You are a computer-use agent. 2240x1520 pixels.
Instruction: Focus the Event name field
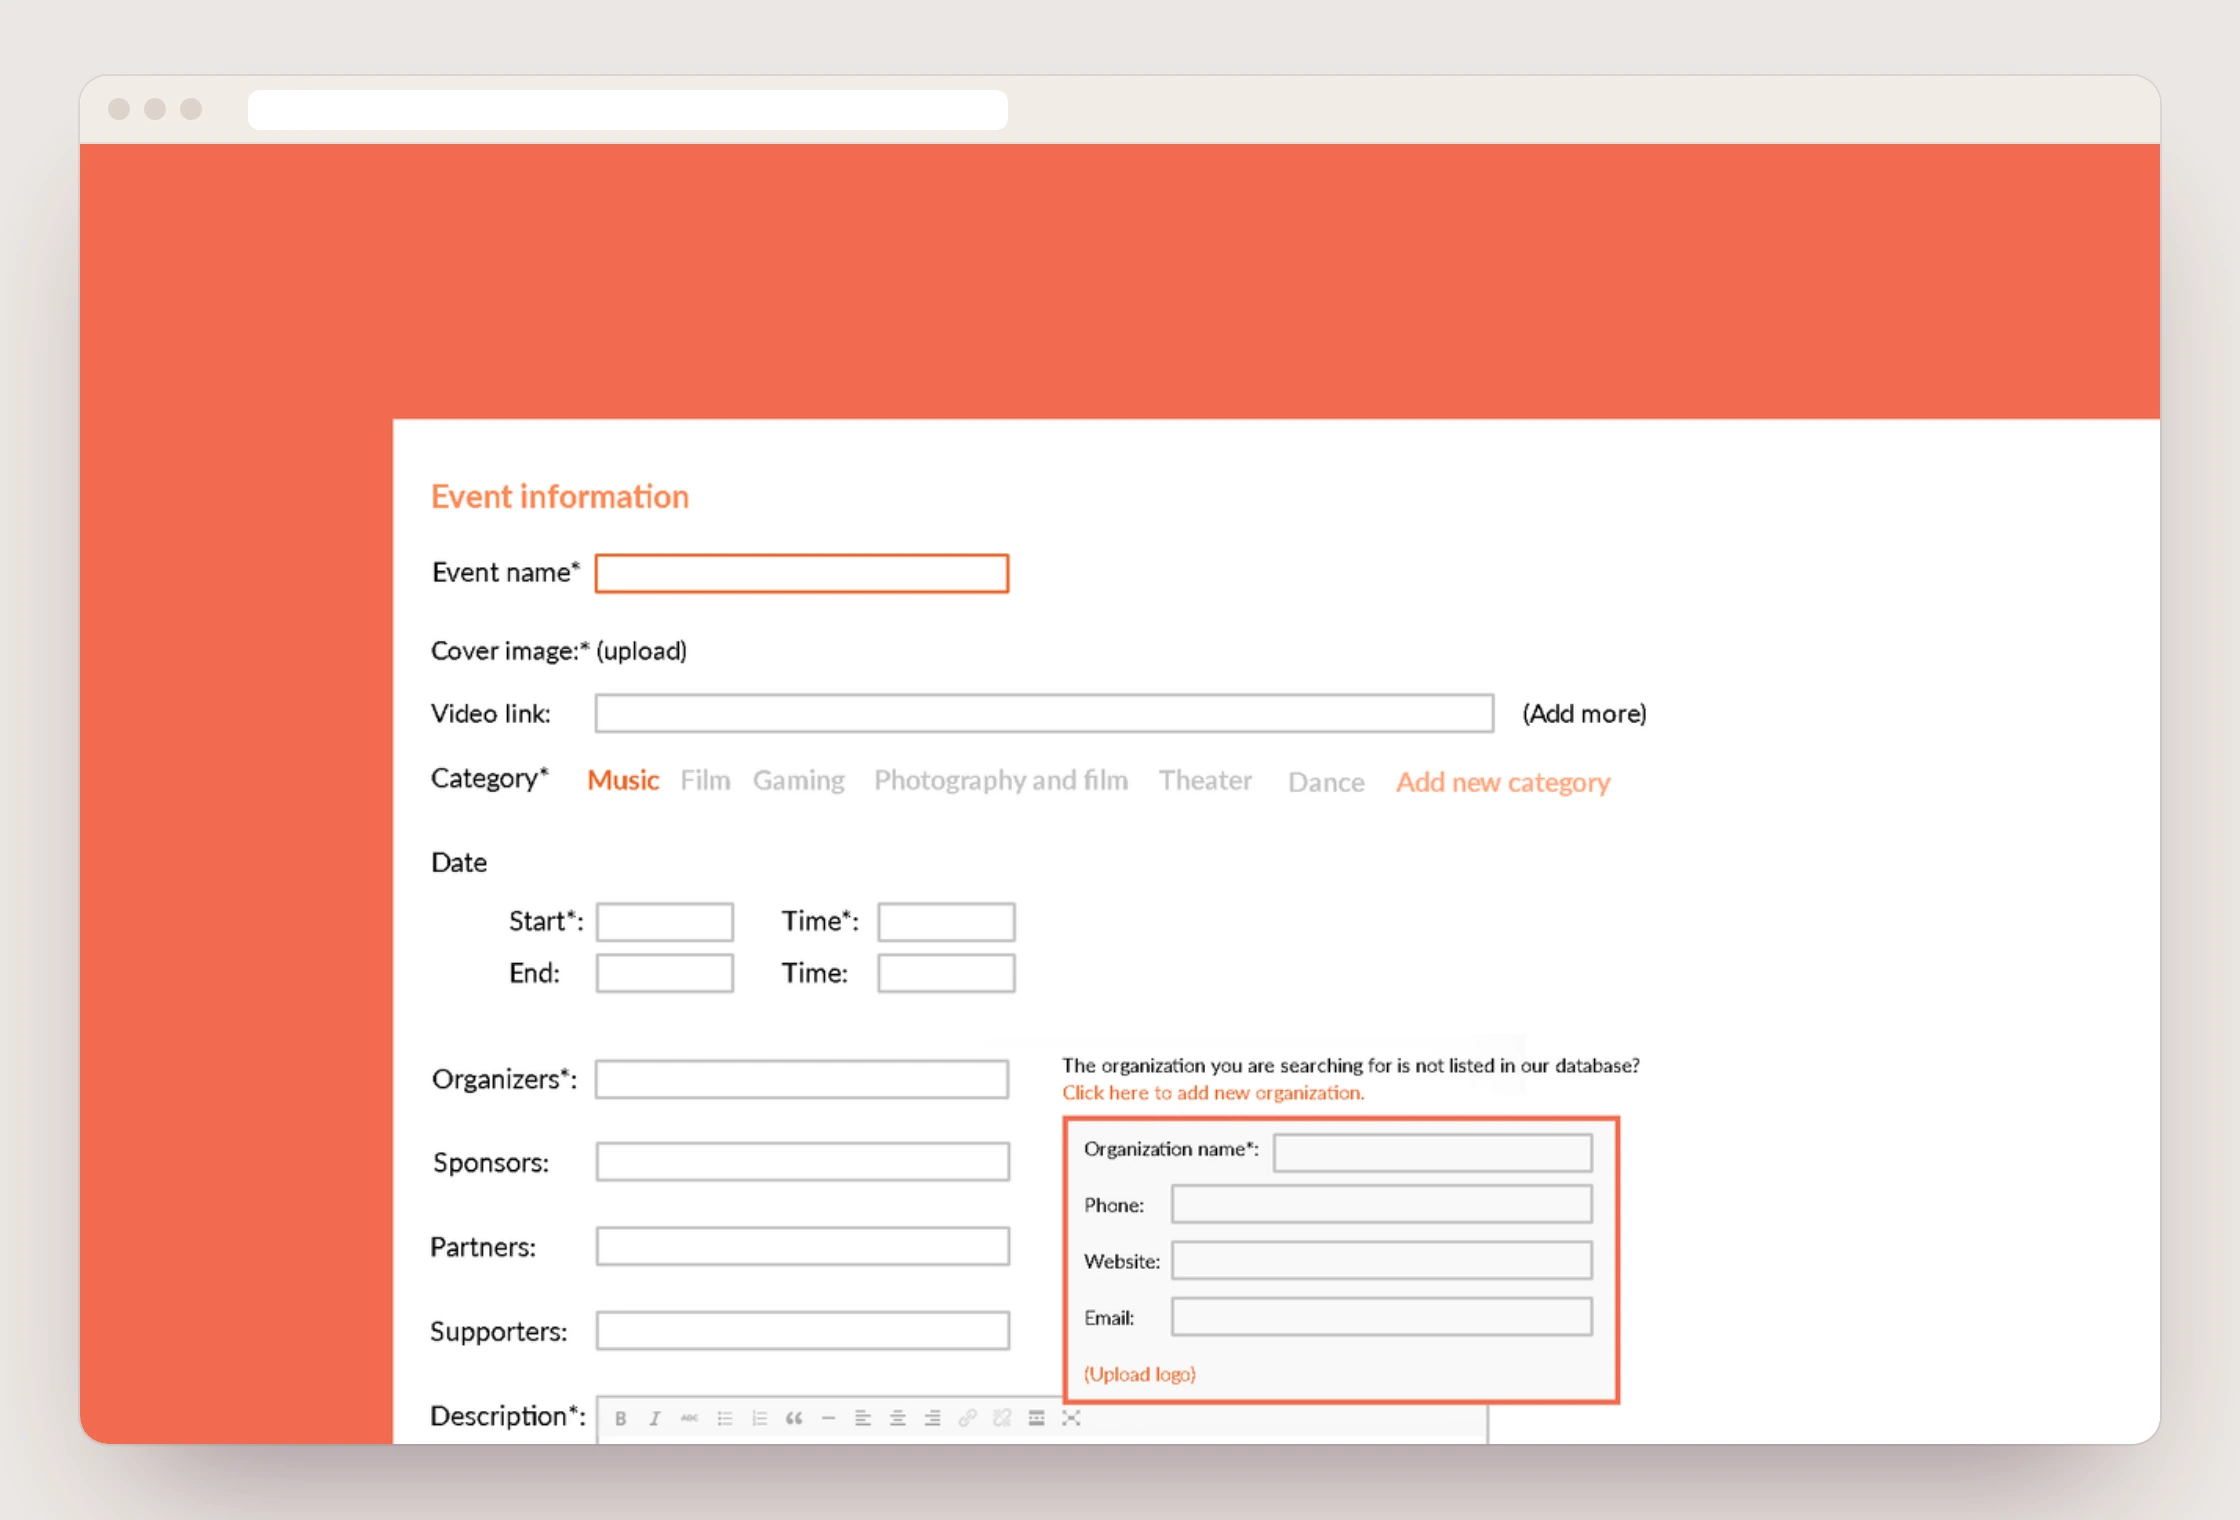click(x=802, y=574)
